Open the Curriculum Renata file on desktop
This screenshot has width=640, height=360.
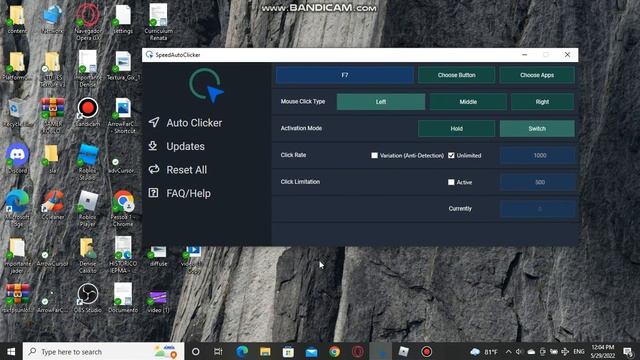[x=158, y=21]
